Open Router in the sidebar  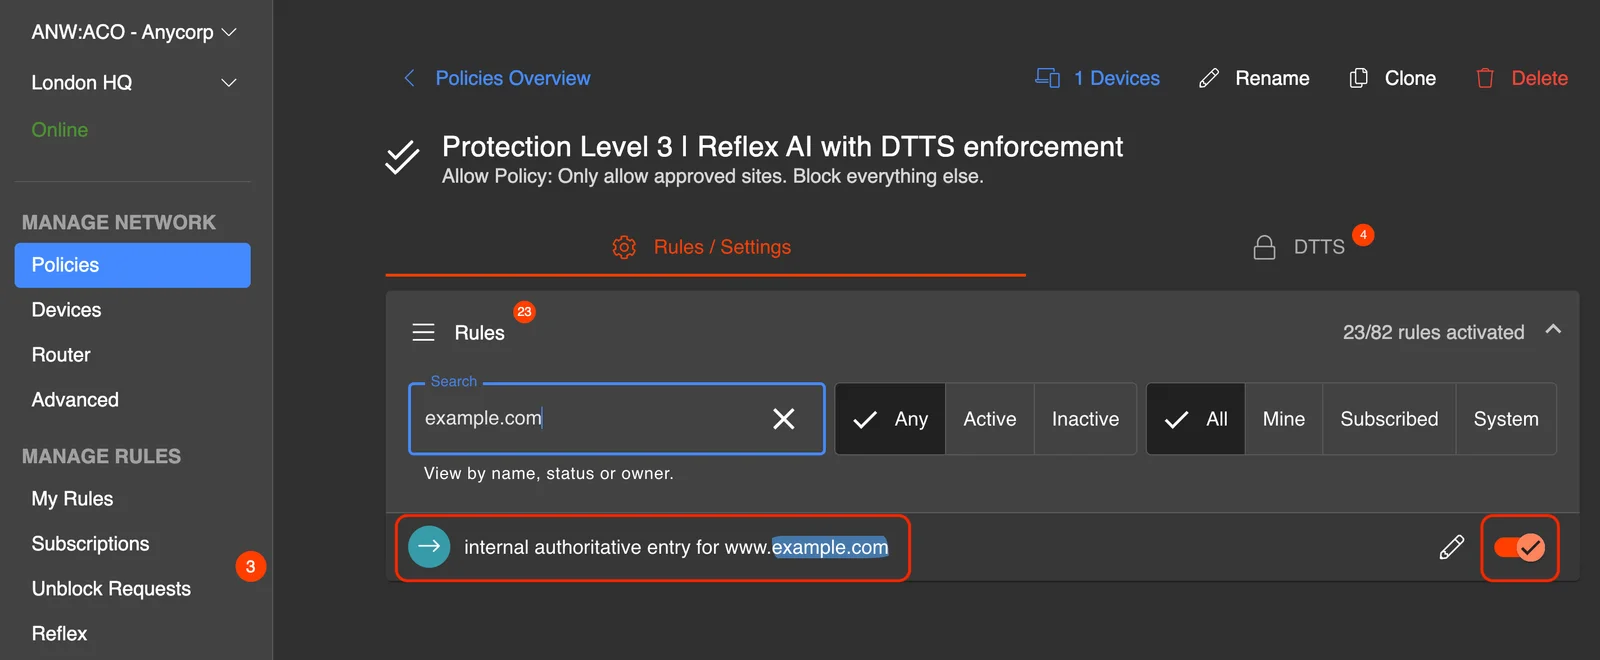pos(133,355)
